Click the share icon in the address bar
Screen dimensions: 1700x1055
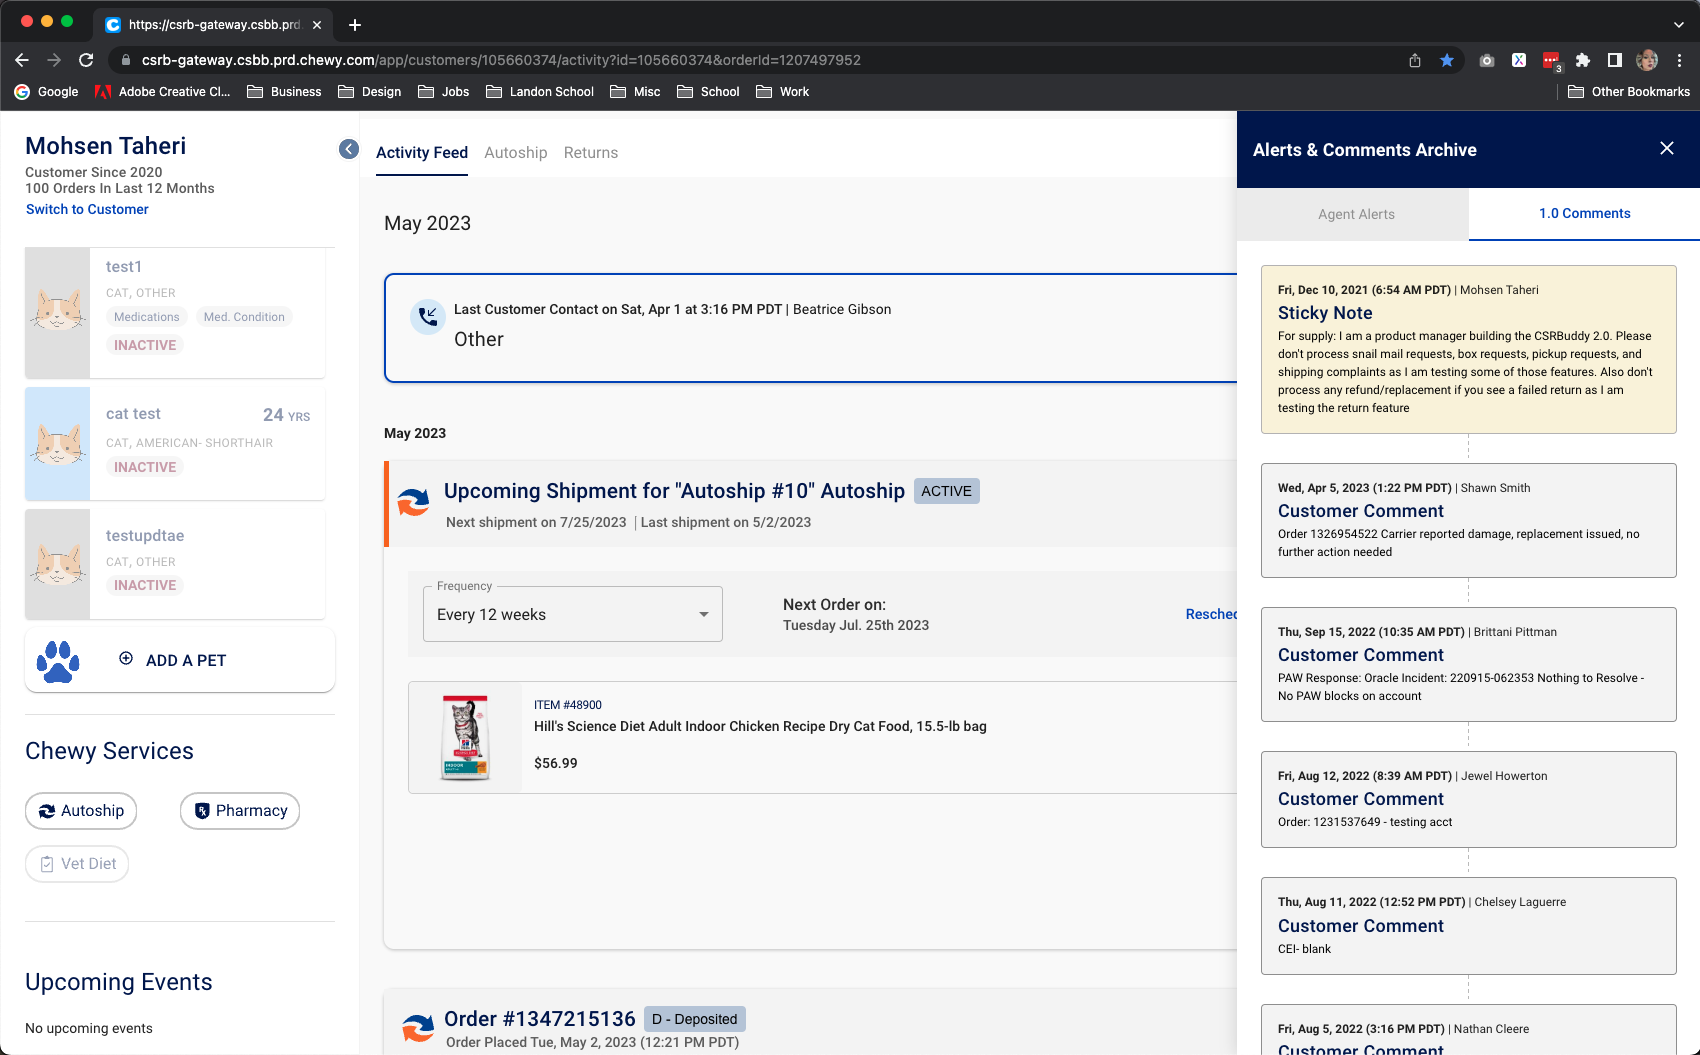point(1415,60)
